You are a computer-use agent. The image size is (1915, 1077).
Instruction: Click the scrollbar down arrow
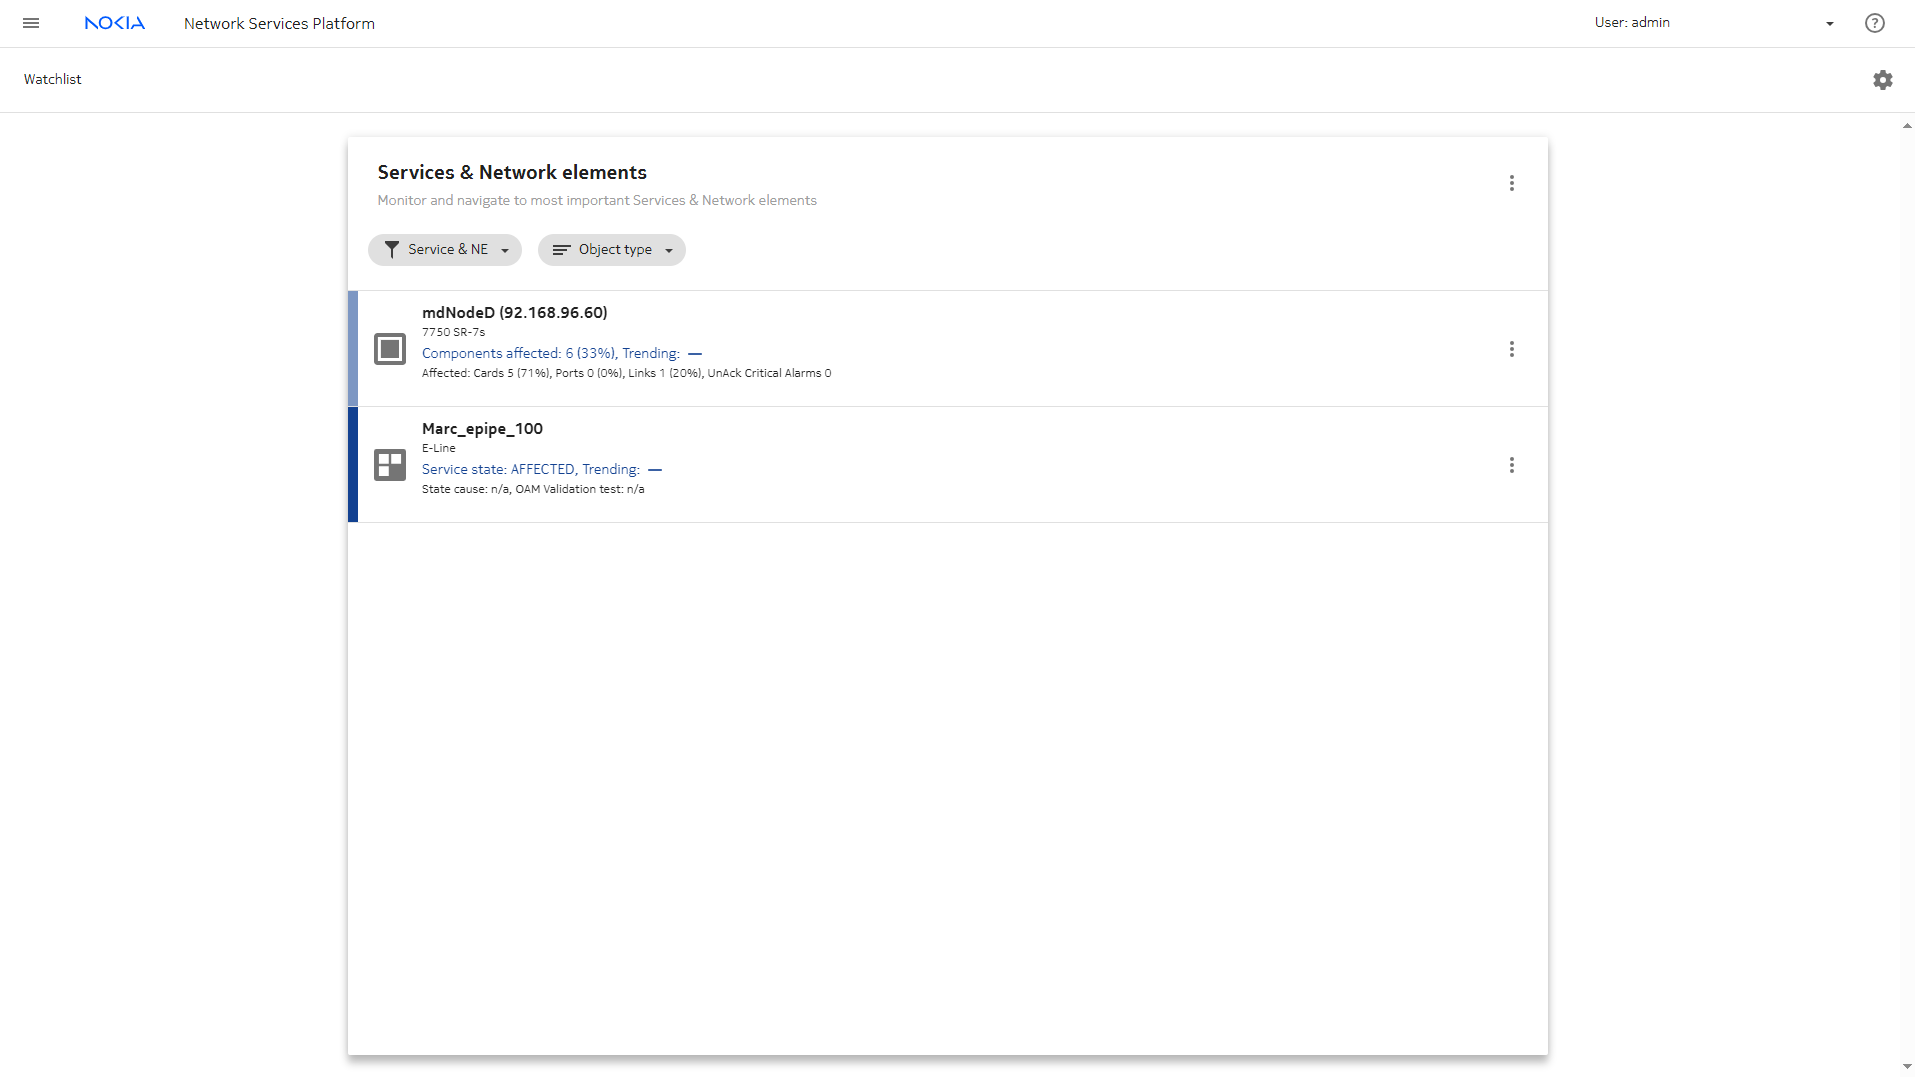click(1906, 1067)
